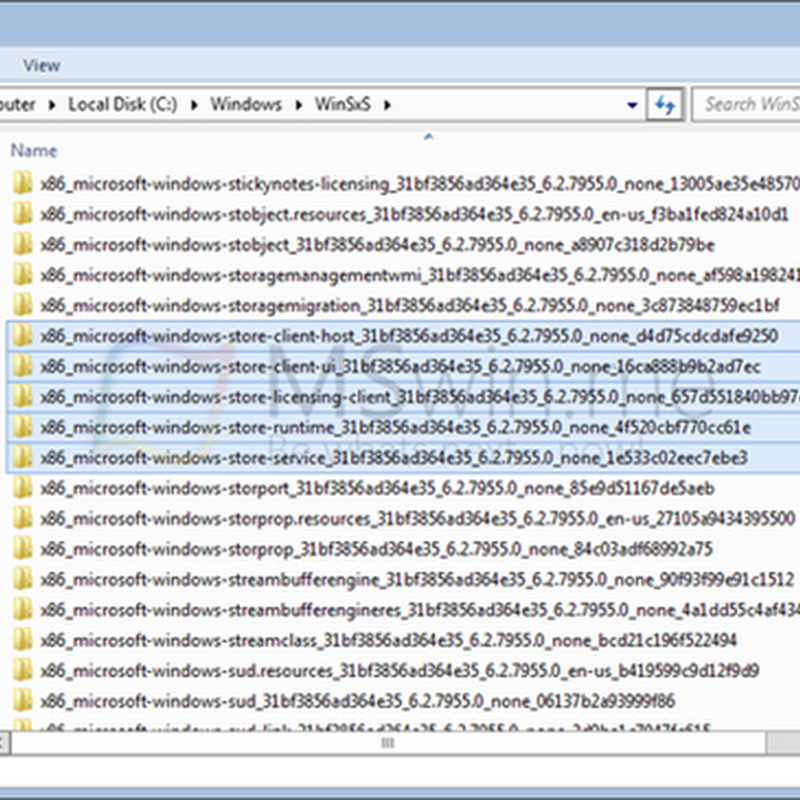This screenshot has height=800, width=800.
Task: Click the storagemigration folder icon
Action: point(22,305)
